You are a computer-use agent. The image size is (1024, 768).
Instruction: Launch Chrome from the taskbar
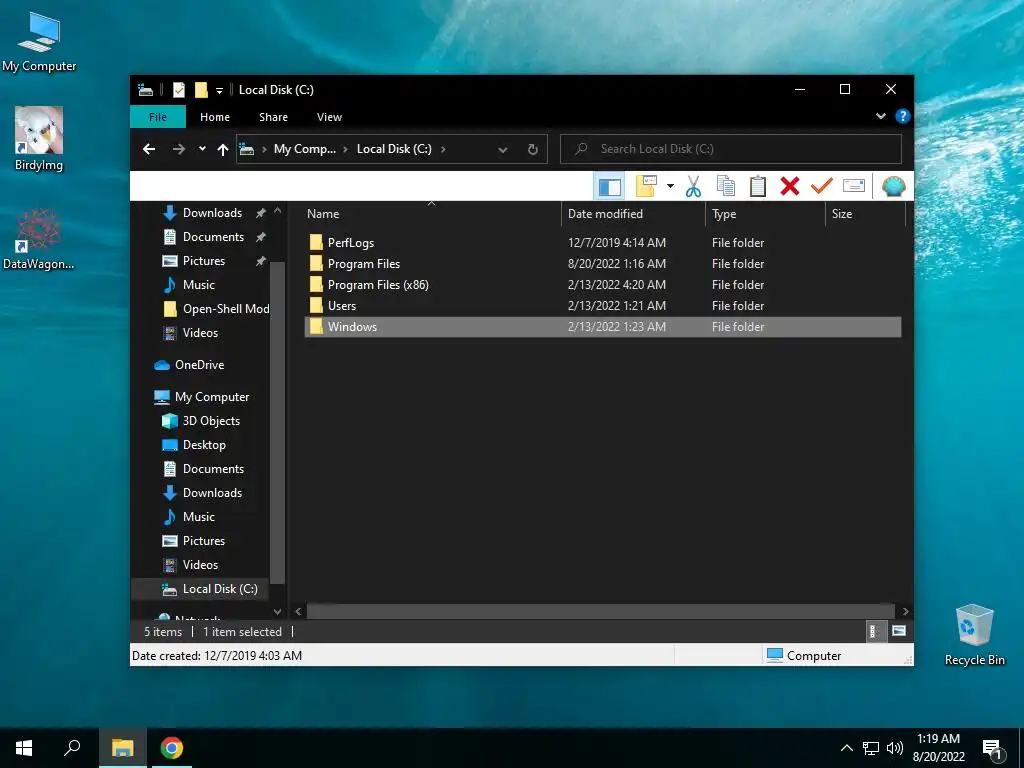[172, 748]
